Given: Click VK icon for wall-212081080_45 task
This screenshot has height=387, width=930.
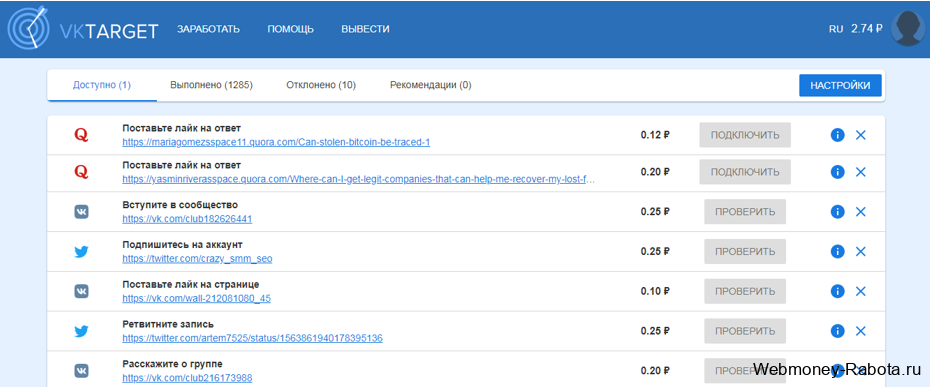Looking at the screenshot, I should pos(81,291).
